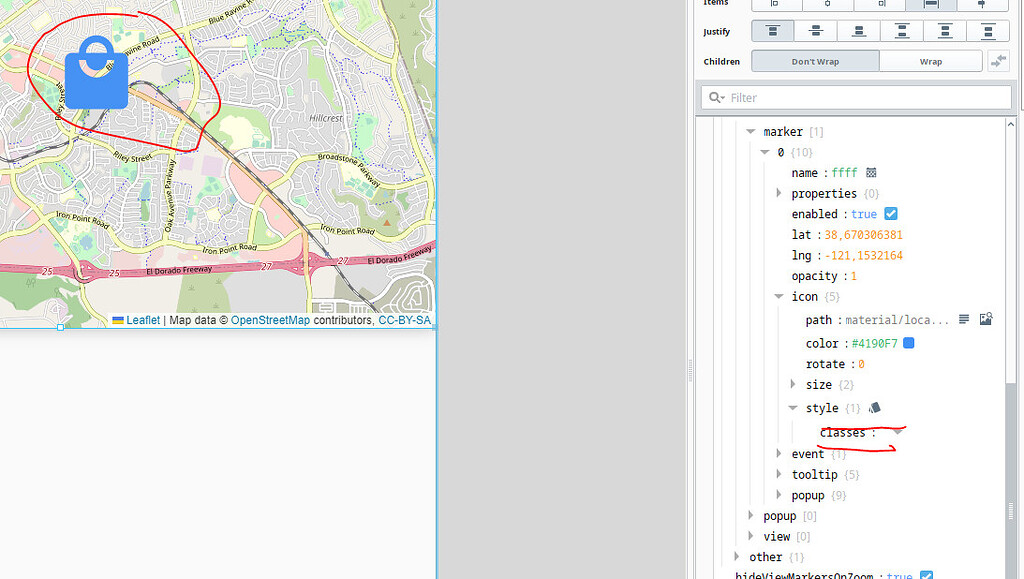Click the blue #4190F7 color swatch
Image resolution: width=1024 pixels, height=579 pixels.
click(x=908, y=343)
